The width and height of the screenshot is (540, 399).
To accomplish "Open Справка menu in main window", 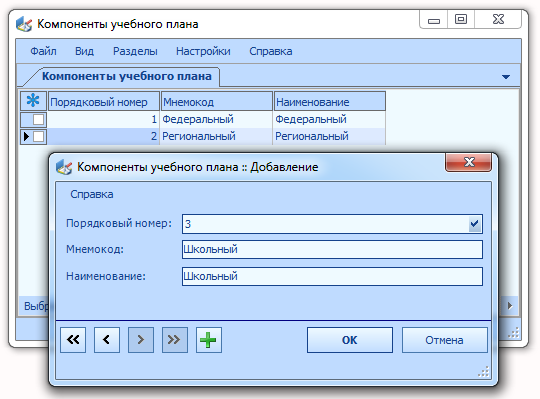I will click(x=271, y=51).
